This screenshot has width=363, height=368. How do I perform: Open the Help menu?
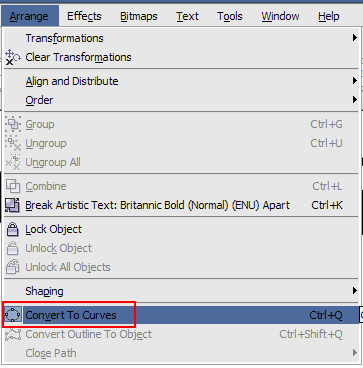pos(329,16)
